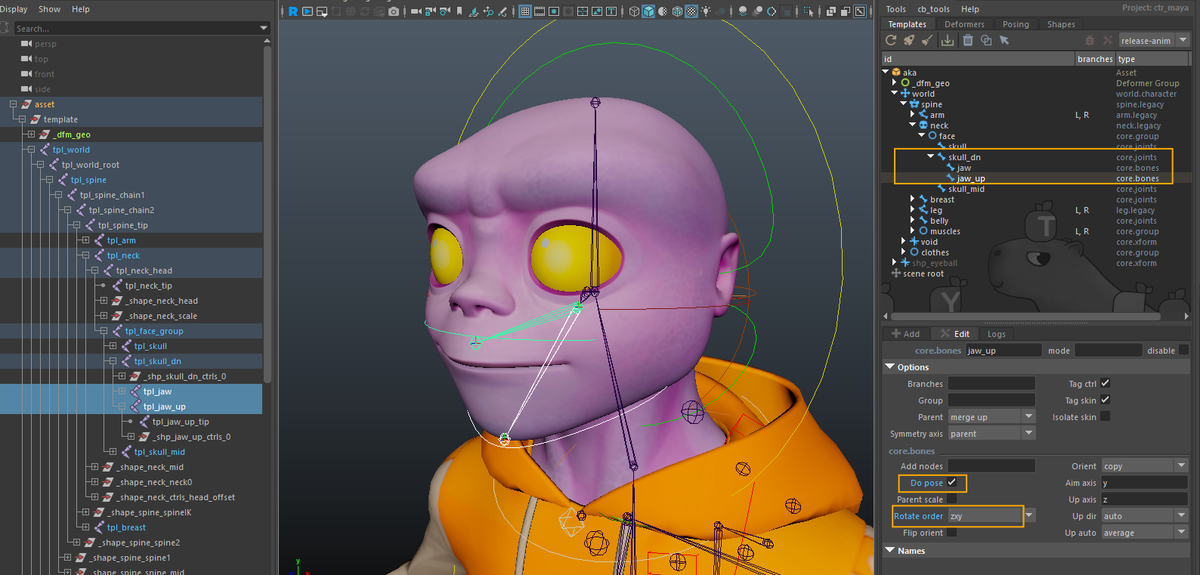Select jaw template in tree
Viewport: 1200px width, 575px height.
(964, 167)
